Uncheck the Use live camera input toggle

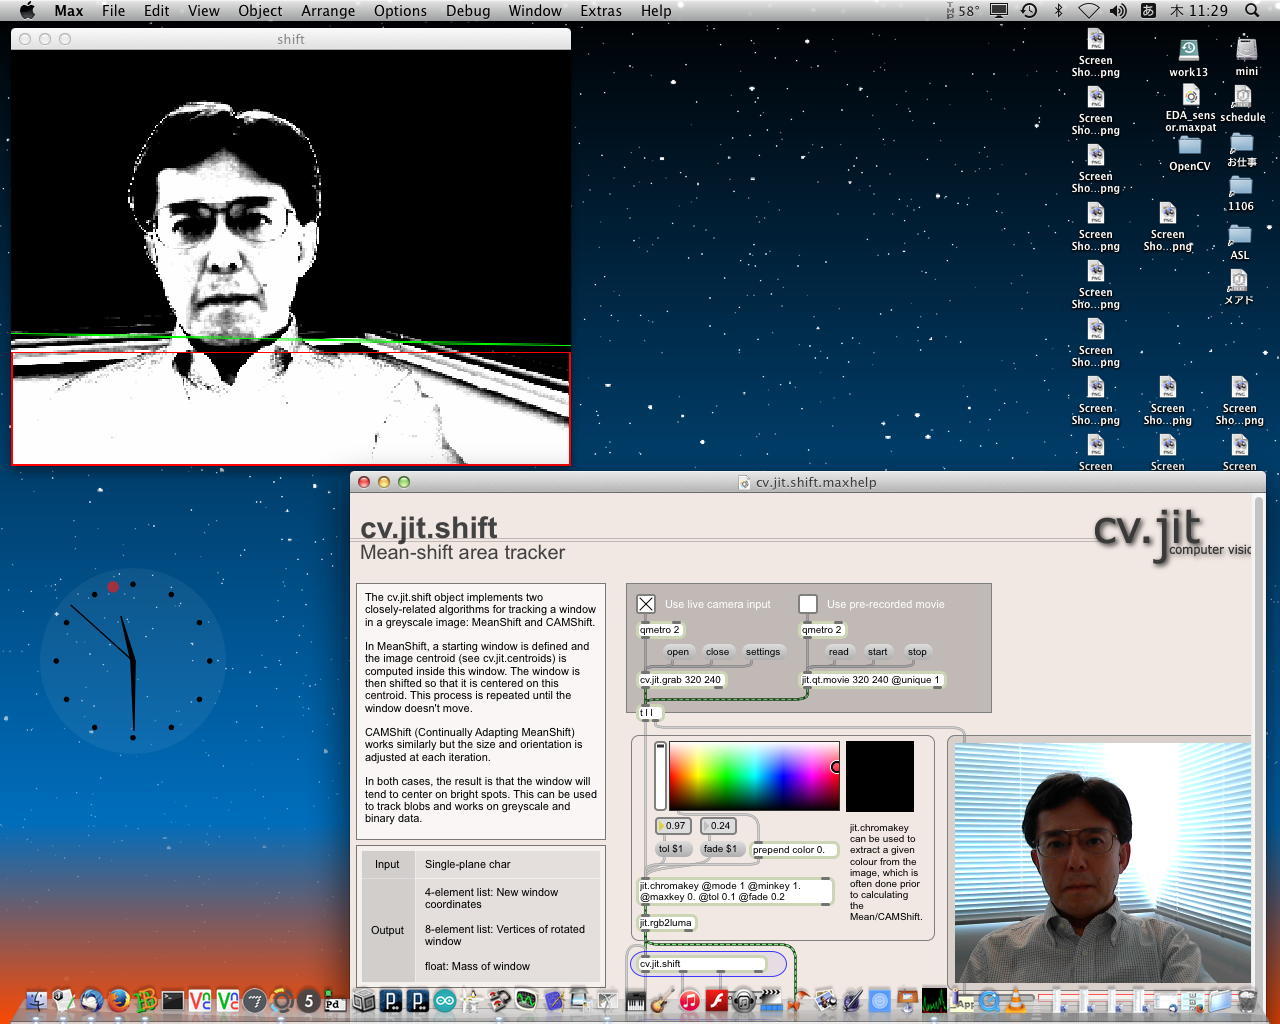pos(646,604)
